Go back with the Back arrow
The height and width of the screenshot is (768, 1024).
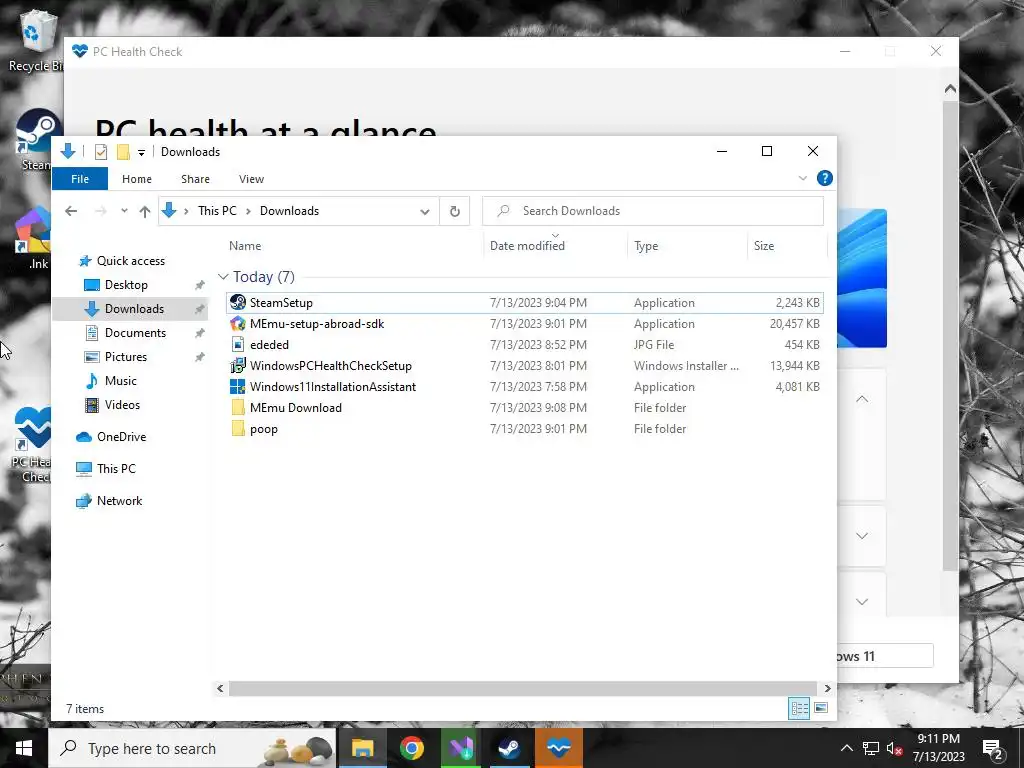pyautogui.click(x=71, y=211)
